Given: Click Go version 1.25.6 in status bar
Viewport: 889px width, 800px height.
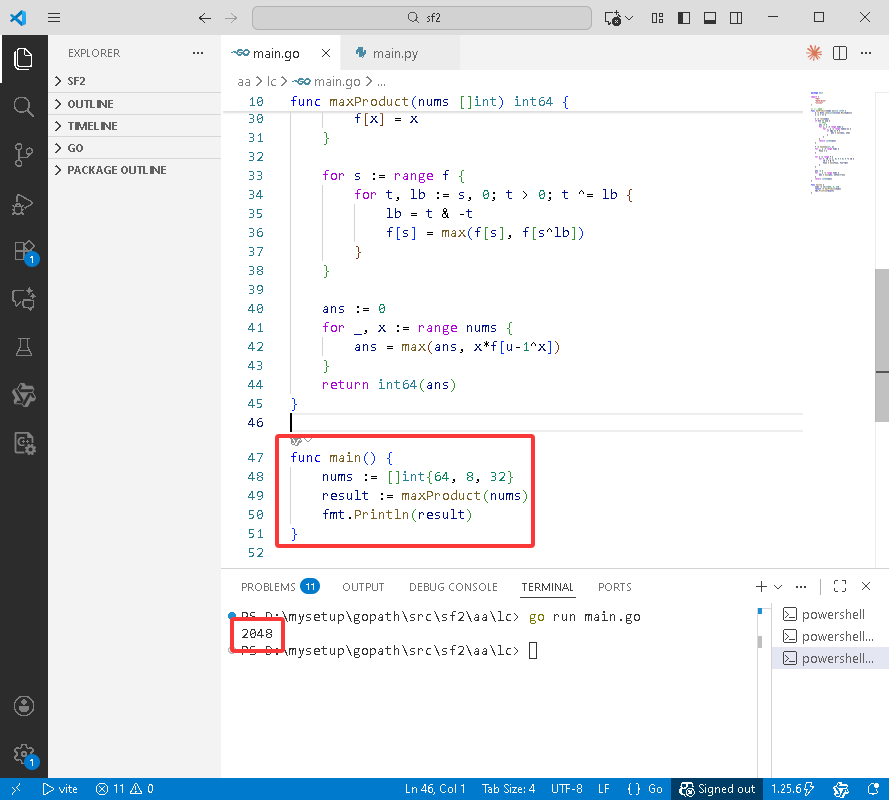Looking at the screenshot, I should coord(792,789).
